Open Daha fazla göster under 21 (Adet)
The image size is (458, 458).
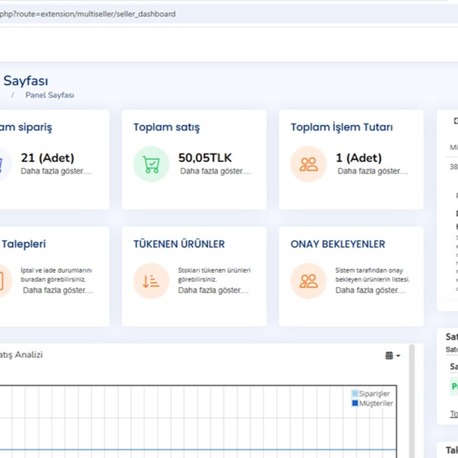pos(56,171)
